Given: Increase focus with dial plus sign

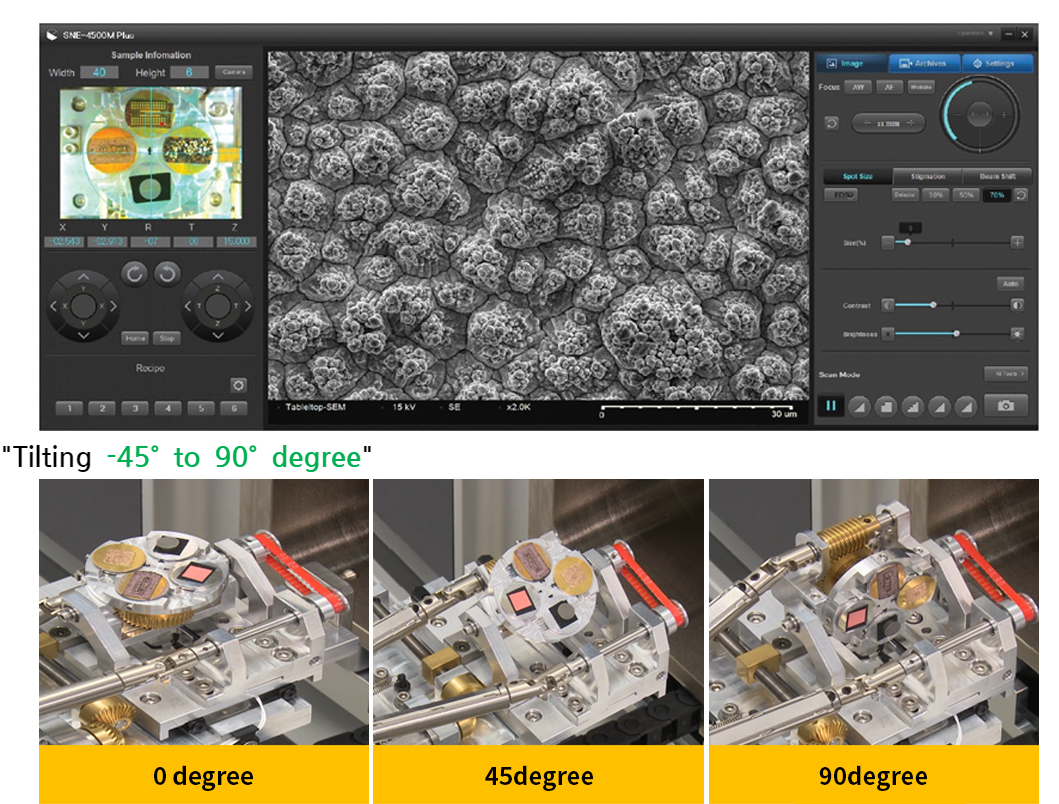Looking at the screenshot, I should click(1004, 114).
